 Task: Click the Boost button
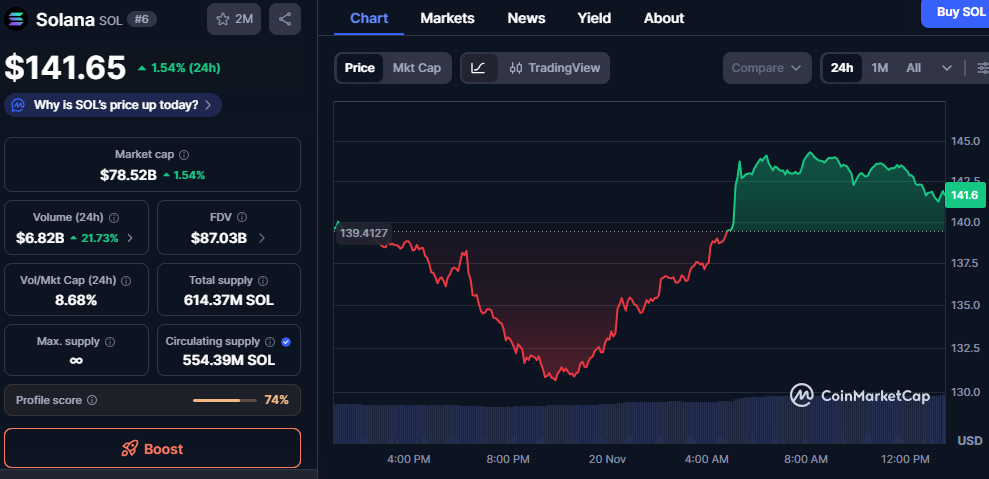tap(152, 449)
